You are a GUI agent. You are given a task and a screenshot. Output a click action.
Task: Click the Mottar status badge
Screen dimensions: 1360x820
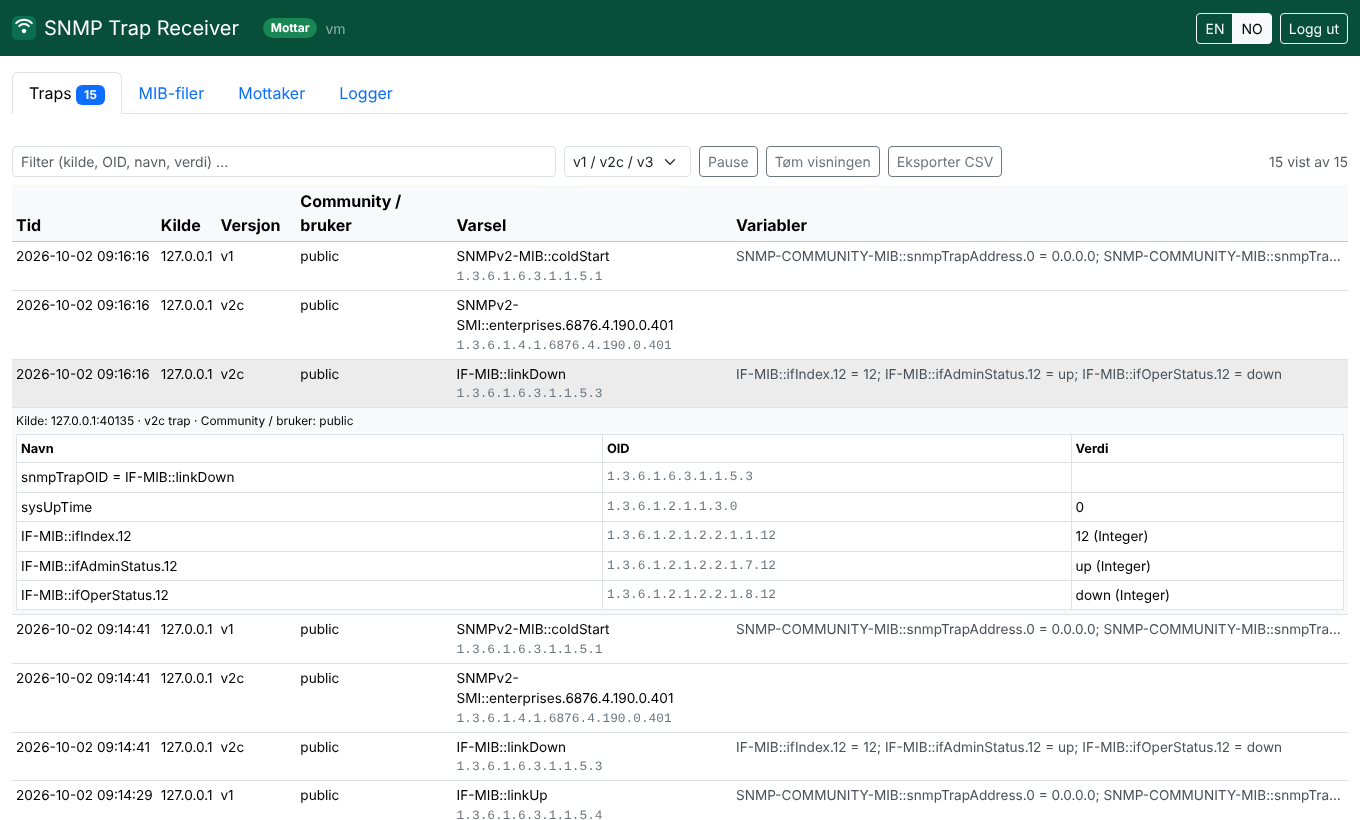290,28
